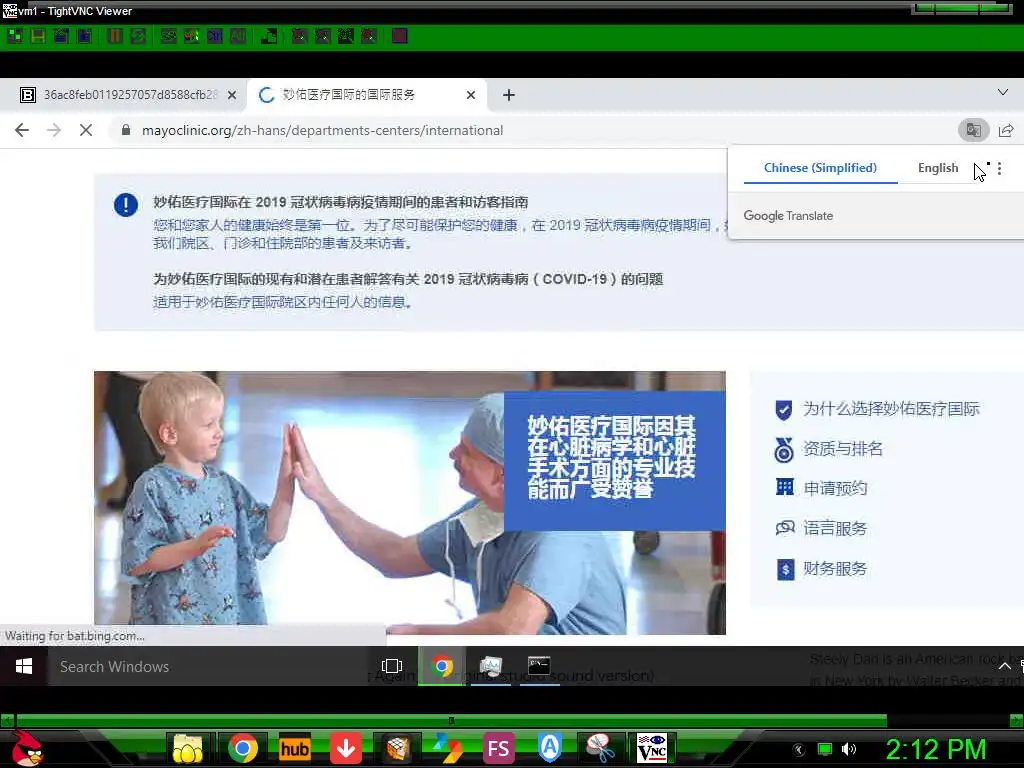Open TightVNC New Connection toolbar icon
1024x768 pixels.
tap(14, 36)
